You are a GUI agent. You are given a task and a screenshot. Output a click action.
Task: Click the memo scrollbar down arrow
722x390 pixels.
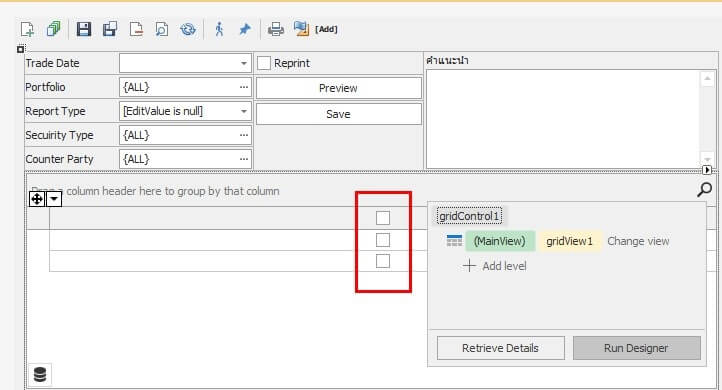coord(707,159)
